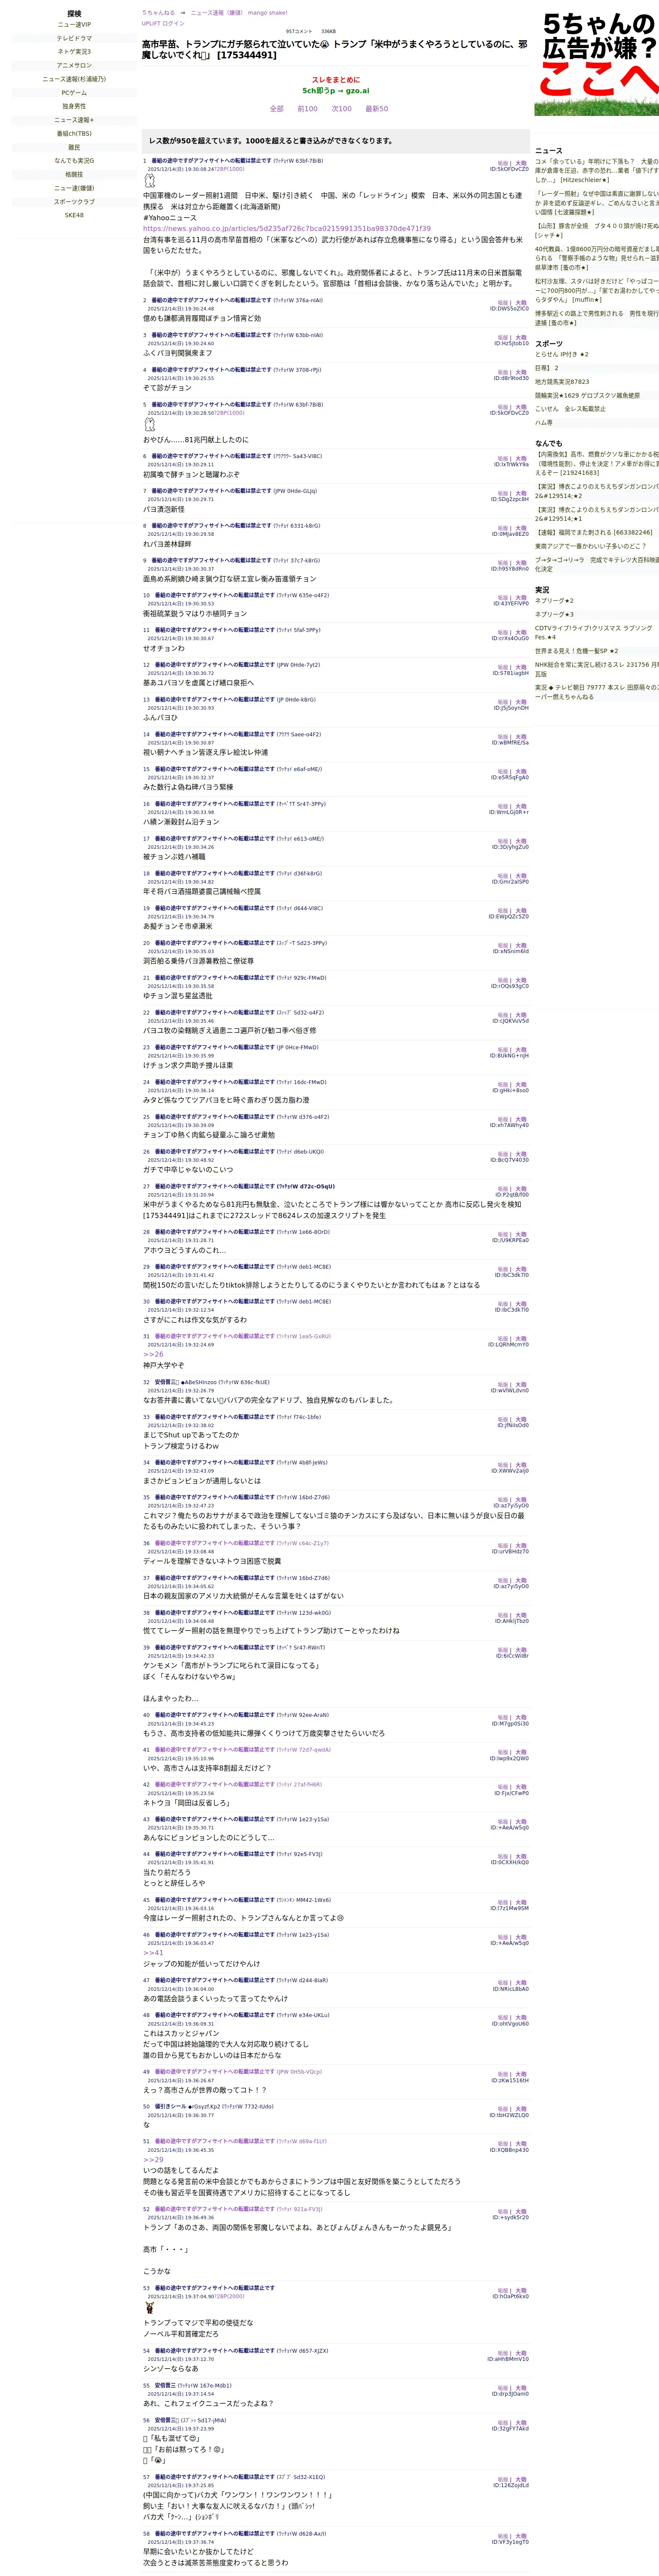Open sidebar sports item とらせん IP付き ★2

[x=562, y=354]
